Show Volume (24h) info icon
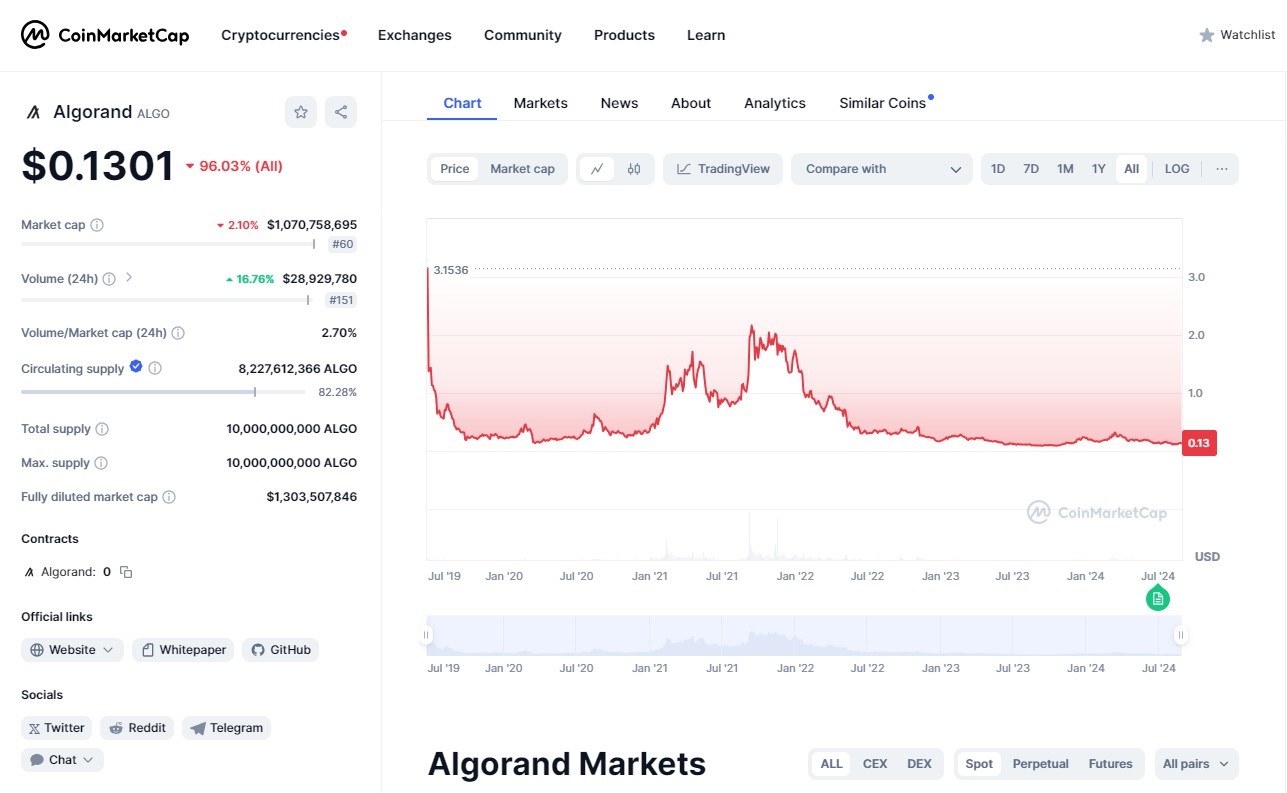 tap(109, 279)
